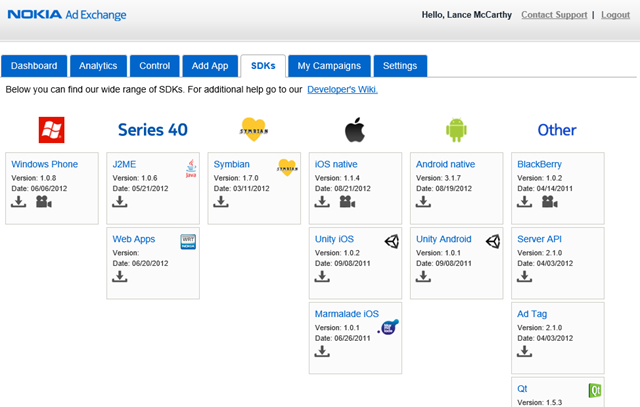640x407 pixels.
Task: Open the Server API title link
Action: pos(539,239)
